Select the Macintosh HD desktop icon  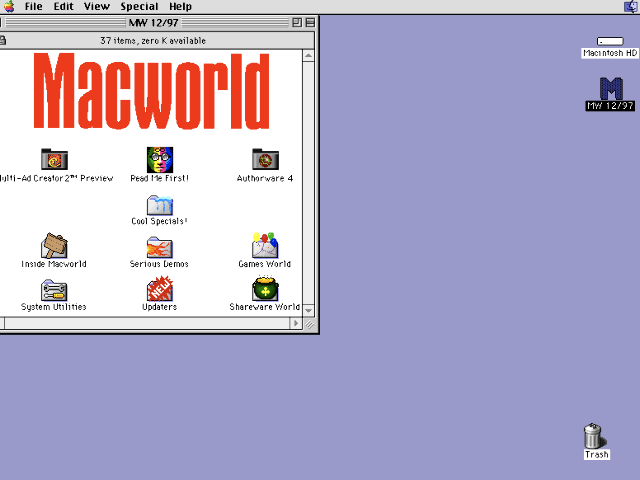tap(610, 41)
